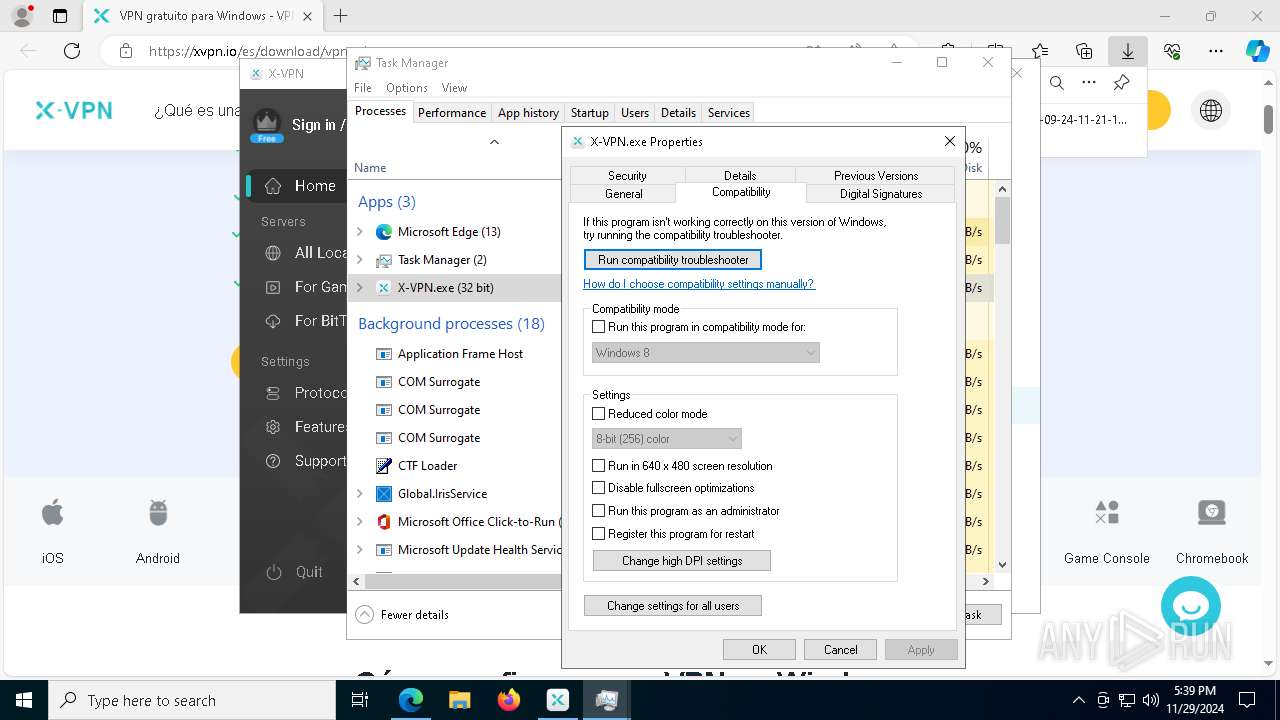This screenshot has height=720, width=1280.
Task: Expand the Global.IrisService process row
Action: (x=360, y=494)
